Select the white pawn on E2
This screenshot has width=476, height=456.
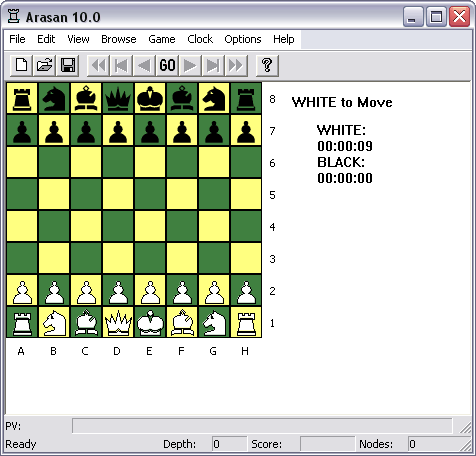coord(150,290)
